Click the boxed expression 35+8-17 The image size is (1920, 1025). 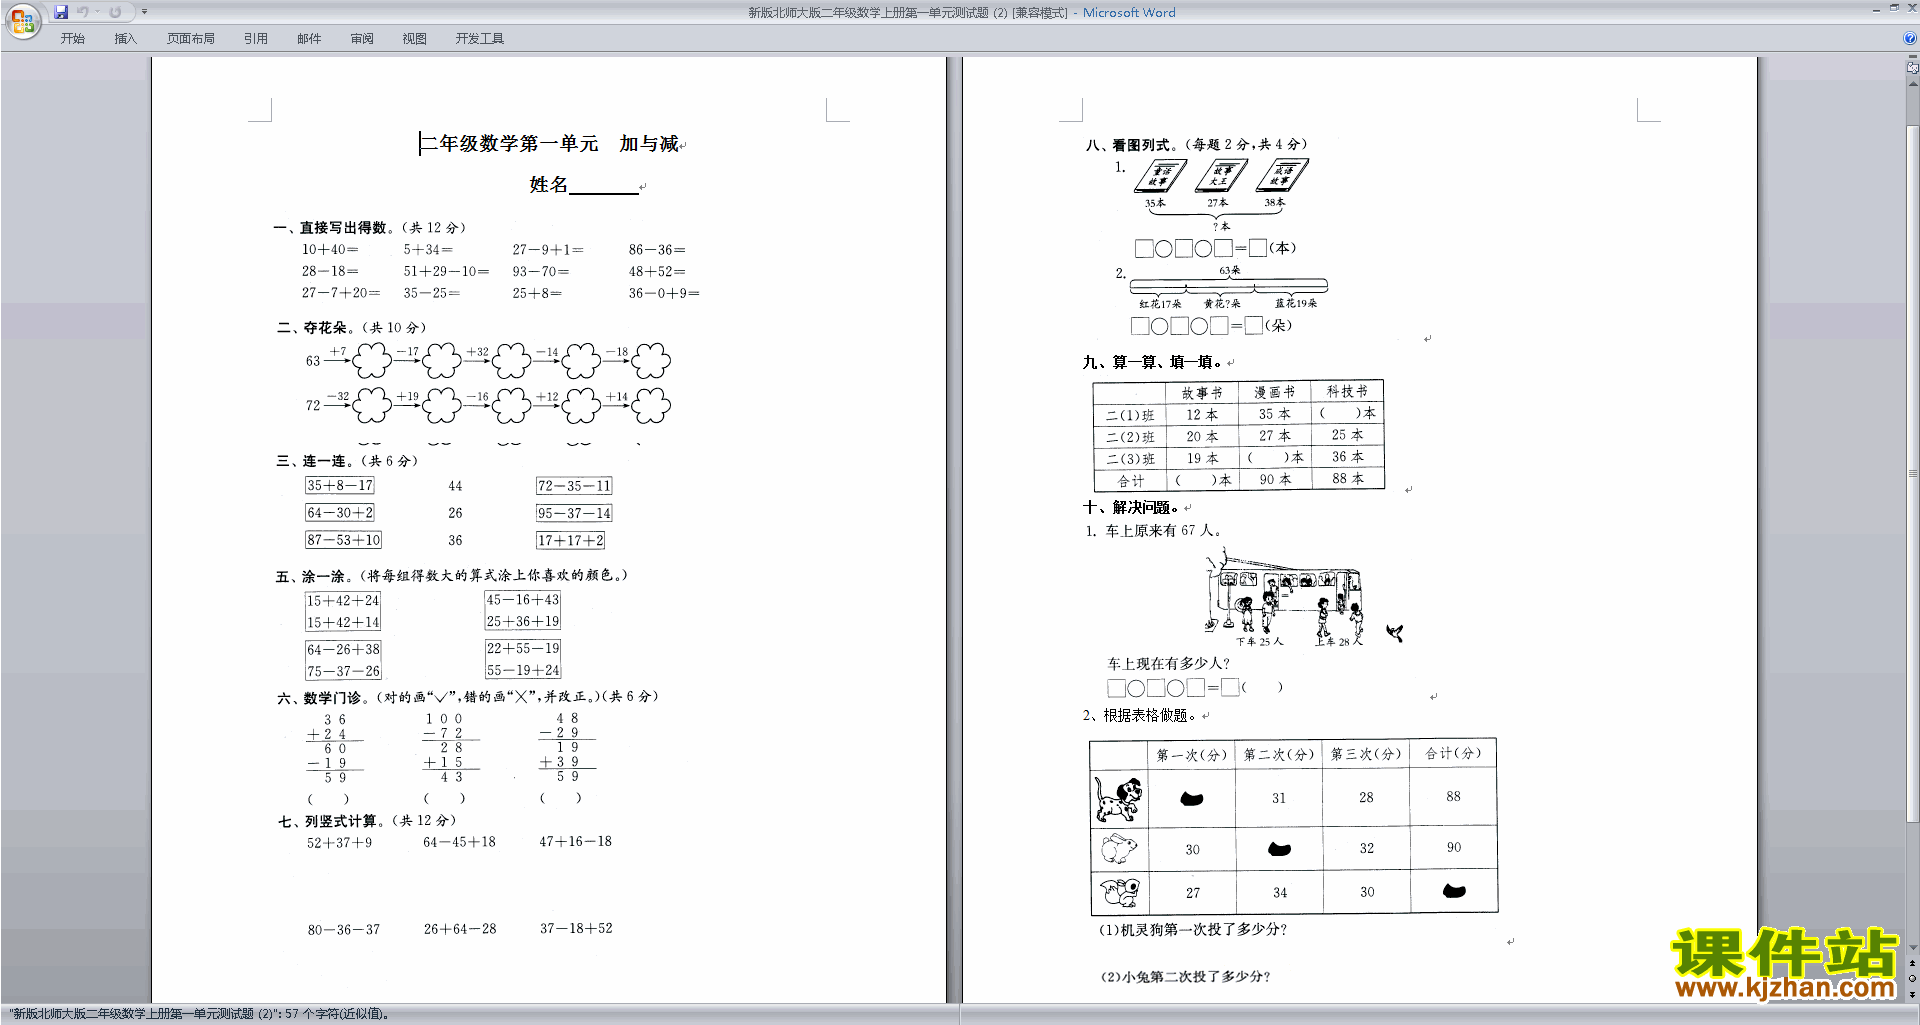point(340,486)
